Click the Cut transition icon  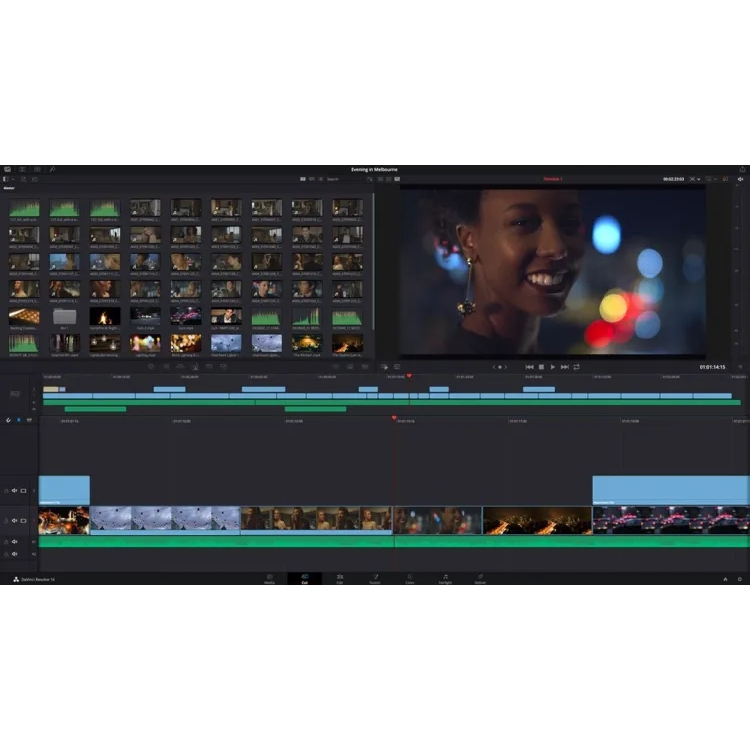tap(335, 366)
